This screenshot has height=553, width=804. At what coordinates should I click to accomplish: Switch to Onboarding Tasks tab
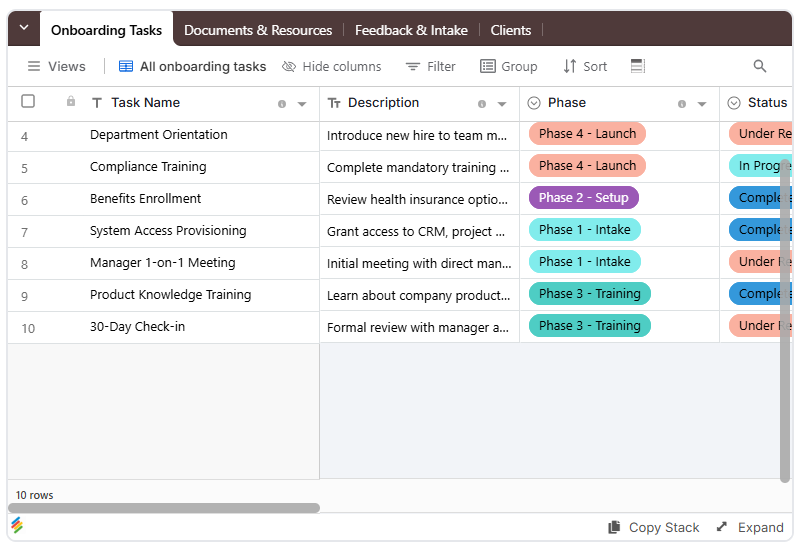[x=106, y=30]
